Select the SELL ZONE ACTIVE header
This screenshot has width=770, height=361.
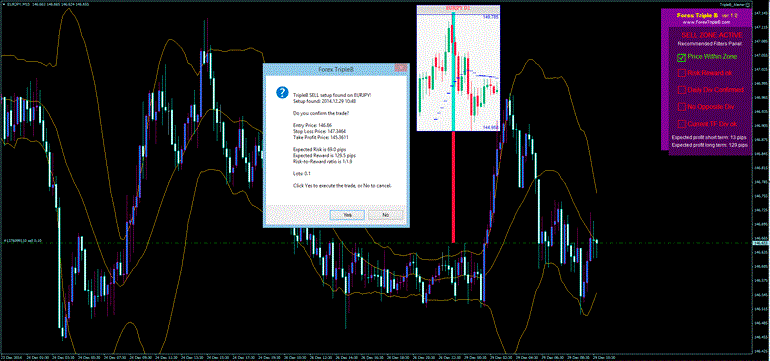pyautogui.click(x=712, y=35)
